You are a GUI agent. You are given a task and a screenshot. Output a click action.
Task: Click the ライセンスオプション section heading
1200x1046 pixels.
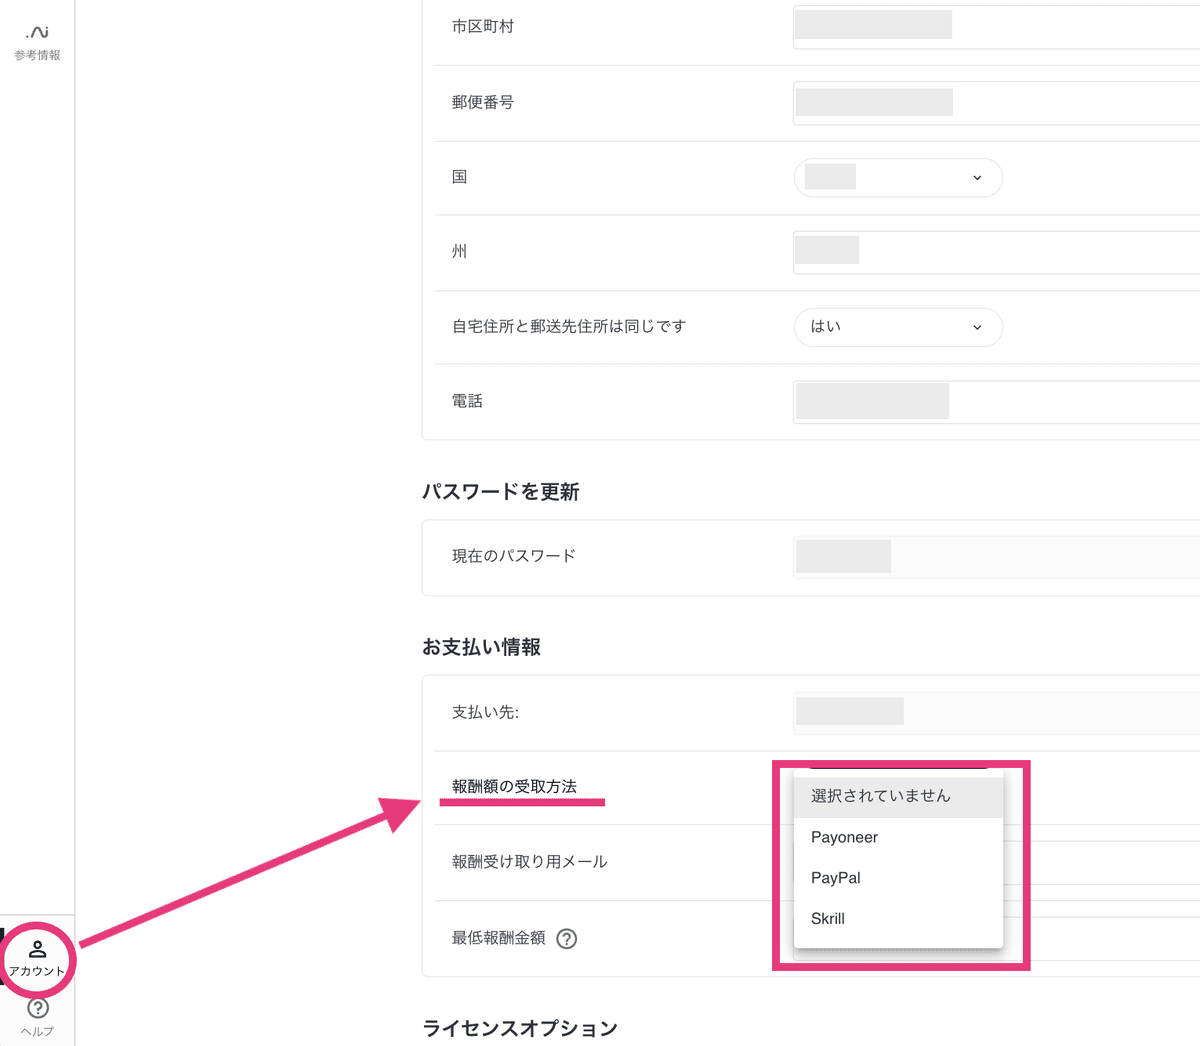[520, 1028]
